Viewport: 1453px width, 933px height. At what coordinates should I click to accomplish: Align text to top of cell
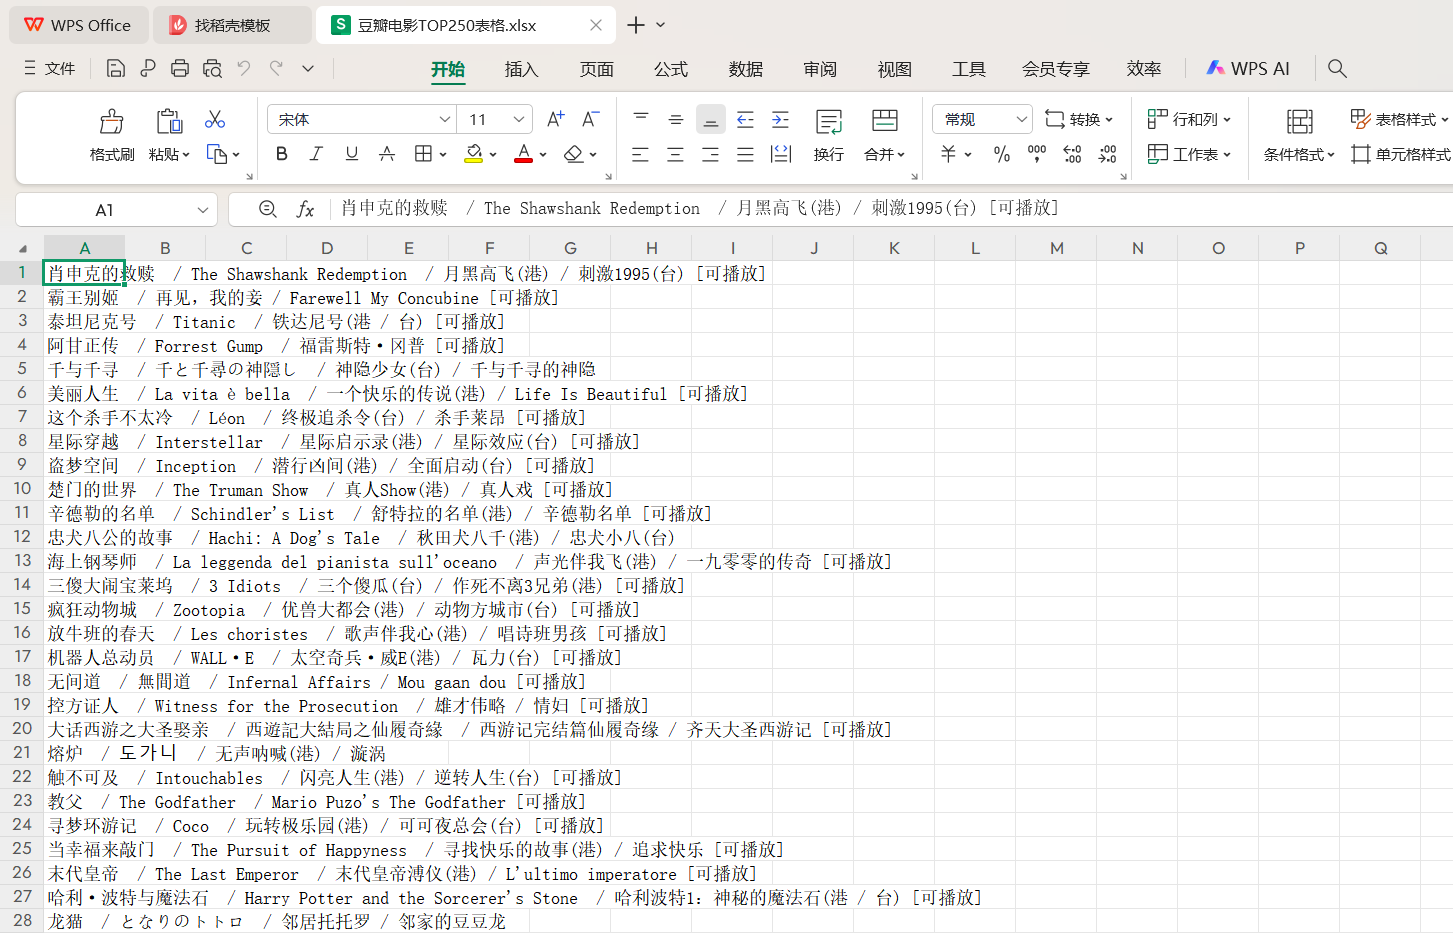pos(641,119)
